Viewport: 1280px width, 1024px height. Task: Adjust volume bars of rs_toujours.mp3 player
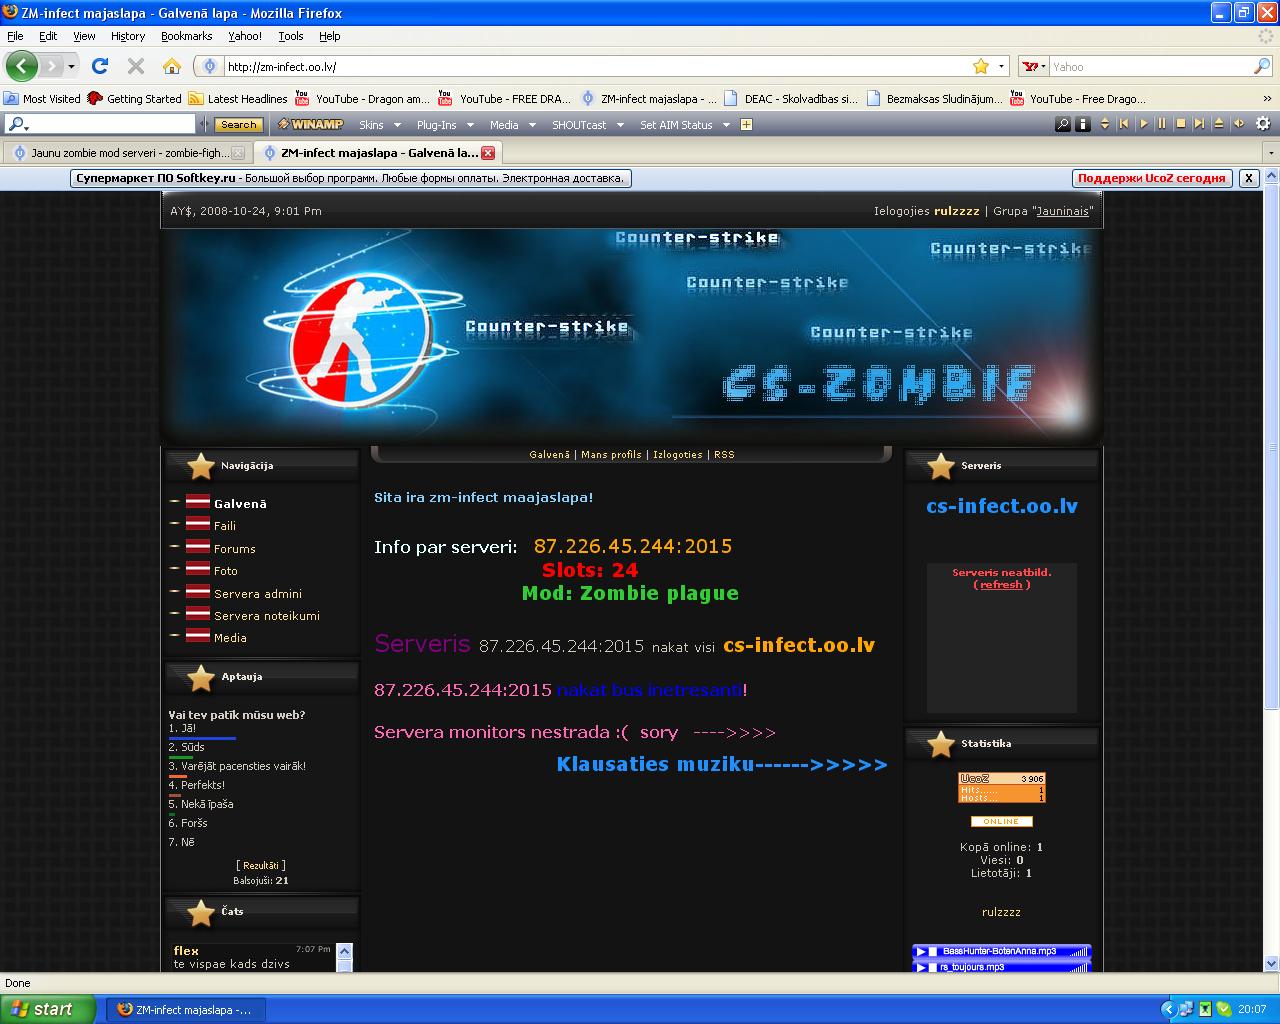coord(1078,967)
